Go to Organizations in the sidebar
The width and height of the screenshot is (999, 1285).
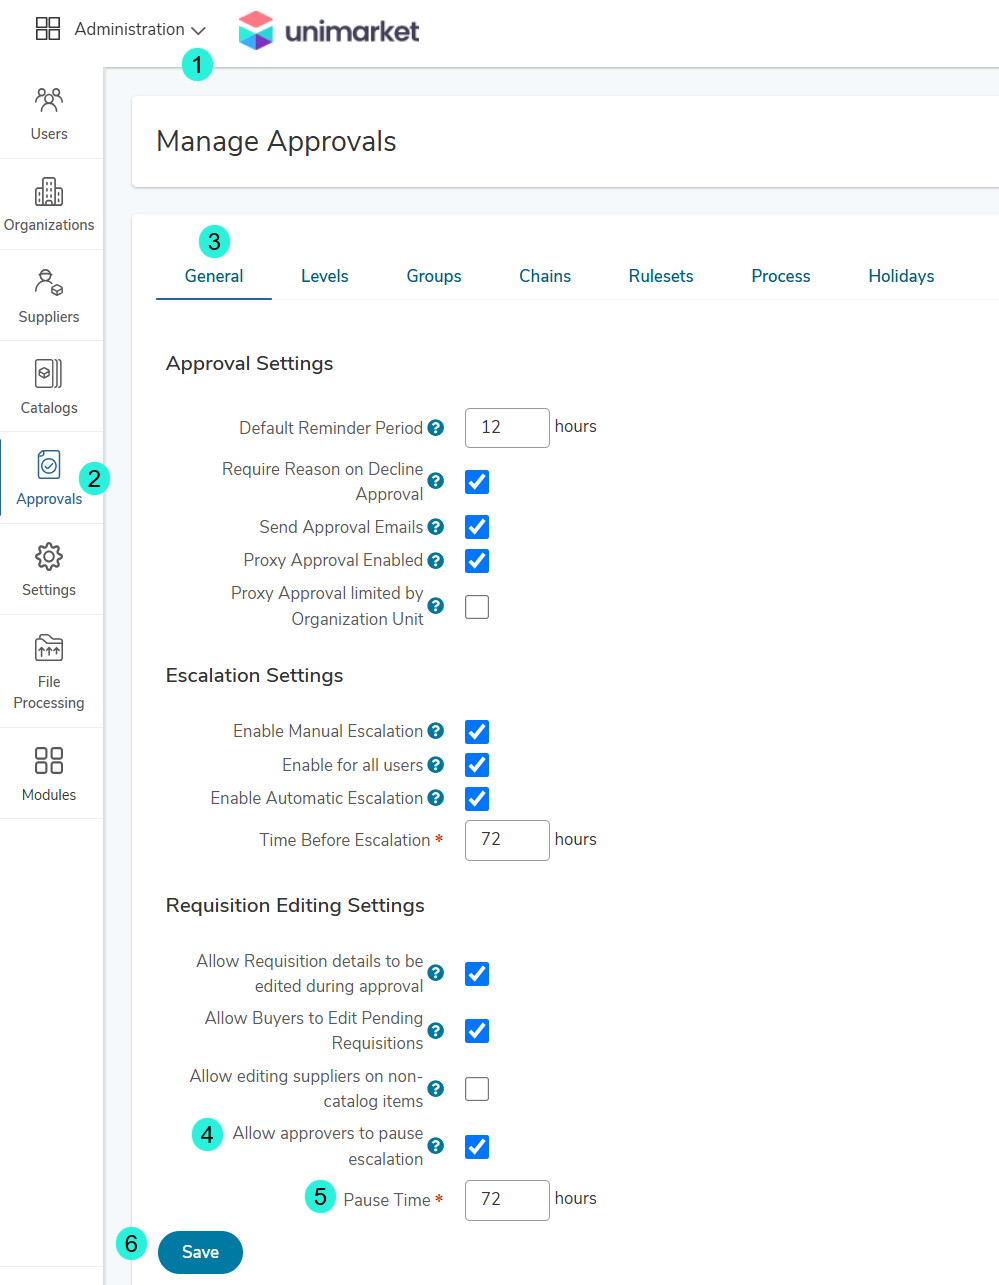pyautogui.click(x=49, y=205)
